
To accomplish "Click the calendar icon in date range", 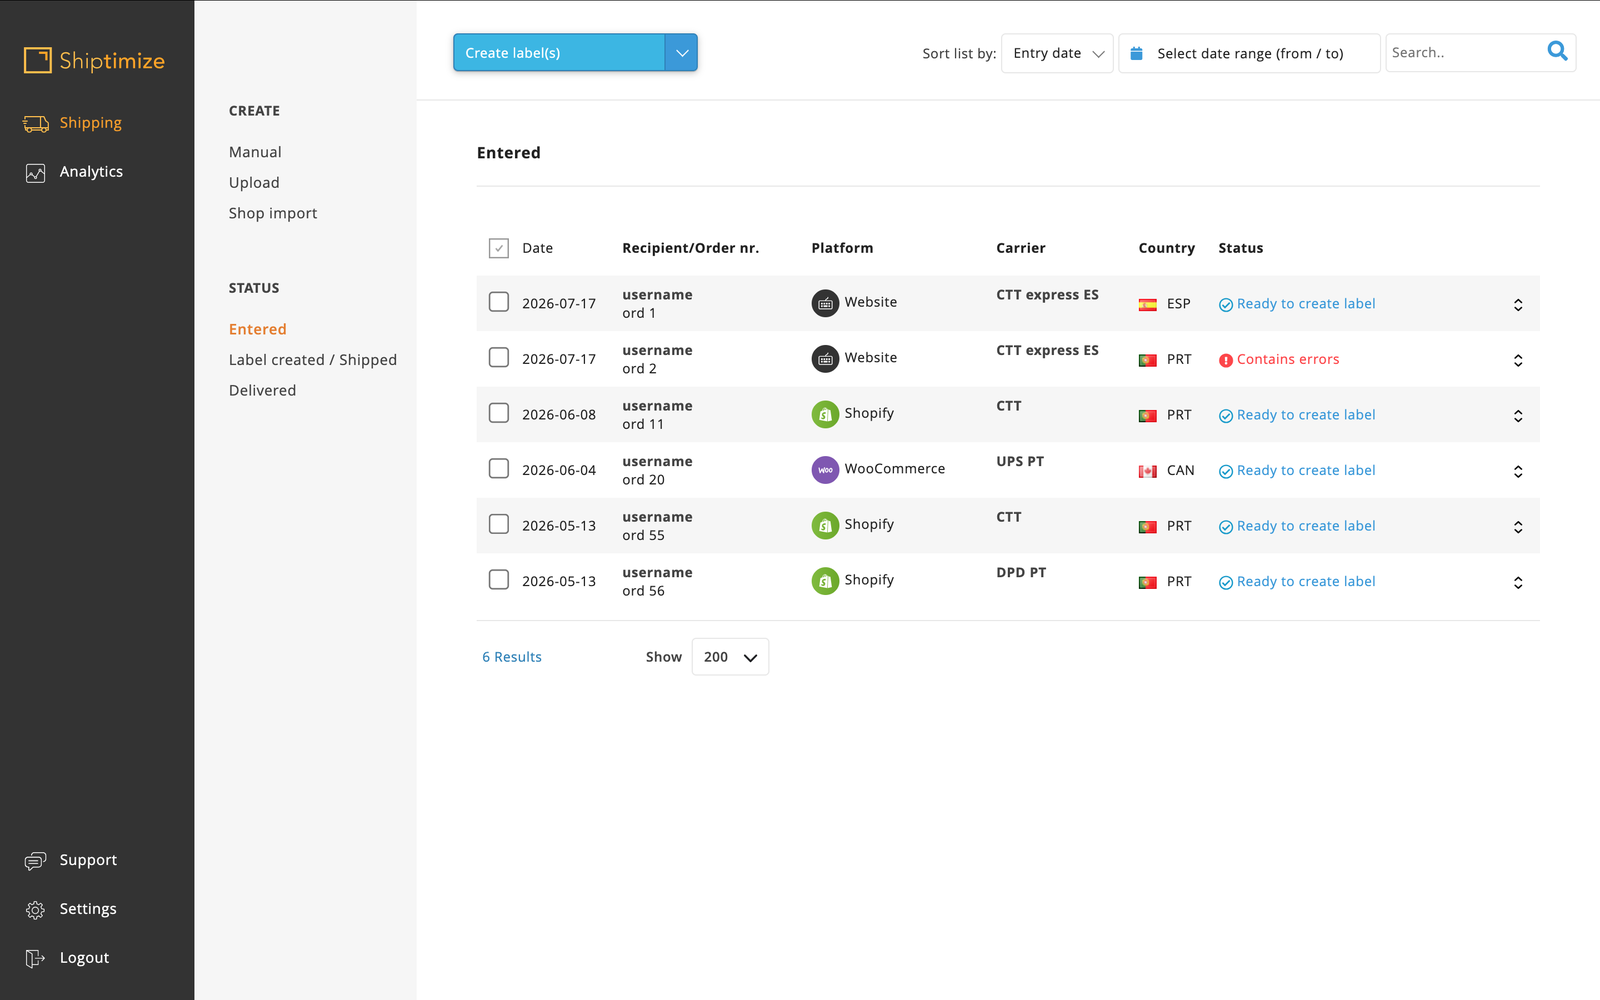I will (x=1136, y=53).
